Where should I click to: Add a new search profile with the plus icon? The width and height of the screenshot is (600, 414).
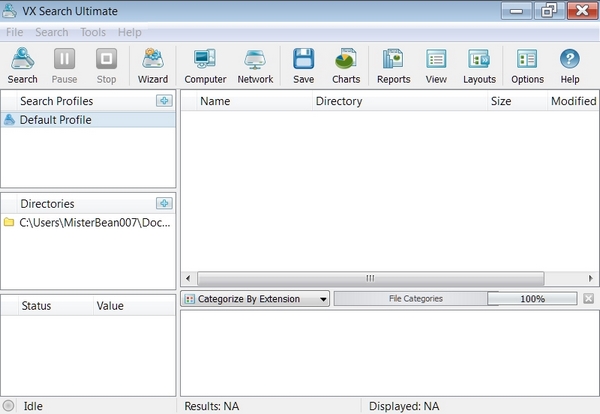(164, 101)
